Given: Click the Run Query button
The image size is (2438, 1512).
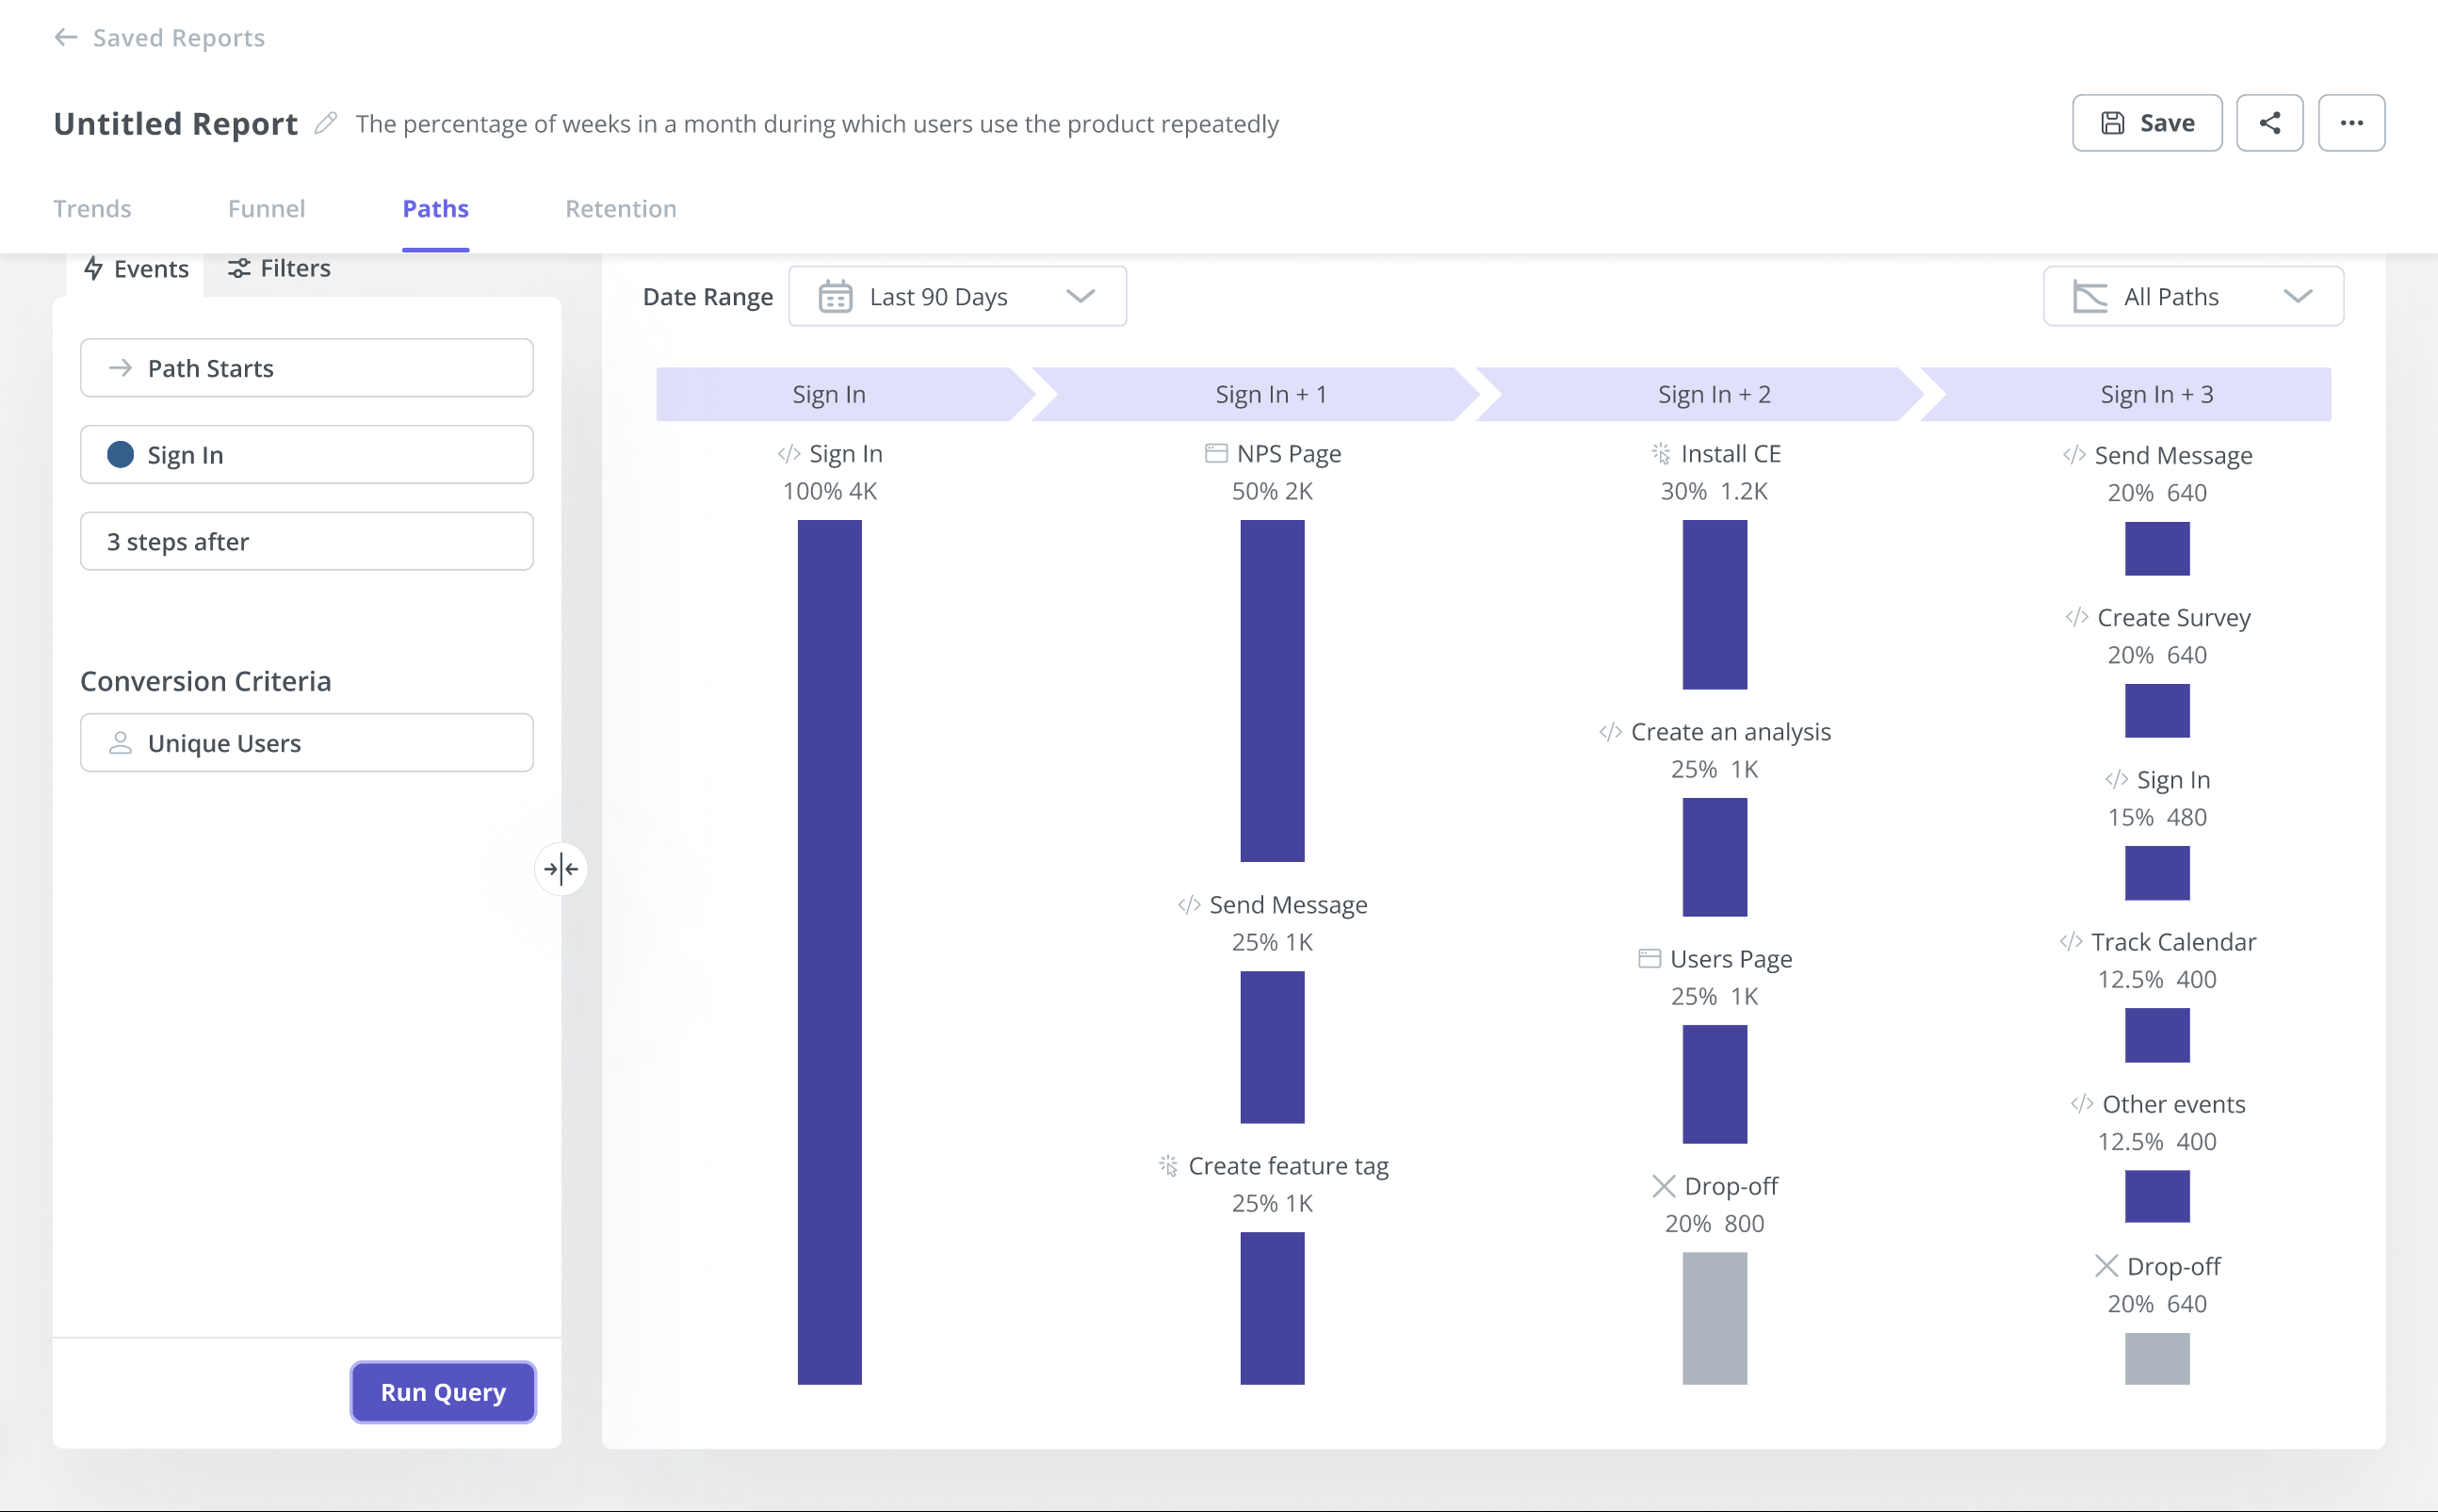Looking at the screenshot, I should [x=442, y=1391].
